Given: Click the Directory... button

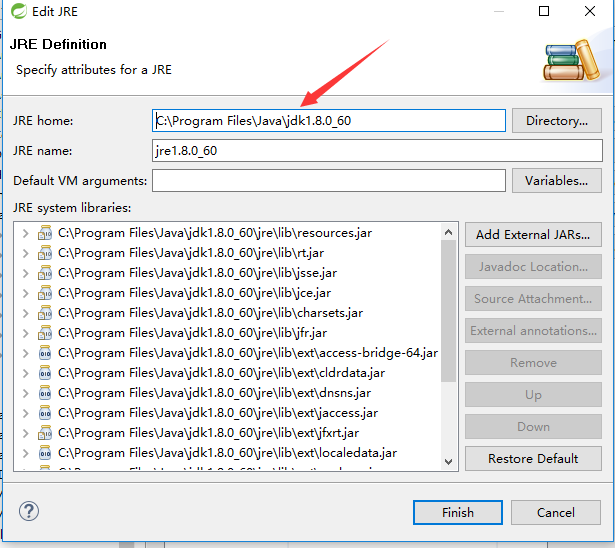Looking at the screenshot, I should (x=557, y=121).
